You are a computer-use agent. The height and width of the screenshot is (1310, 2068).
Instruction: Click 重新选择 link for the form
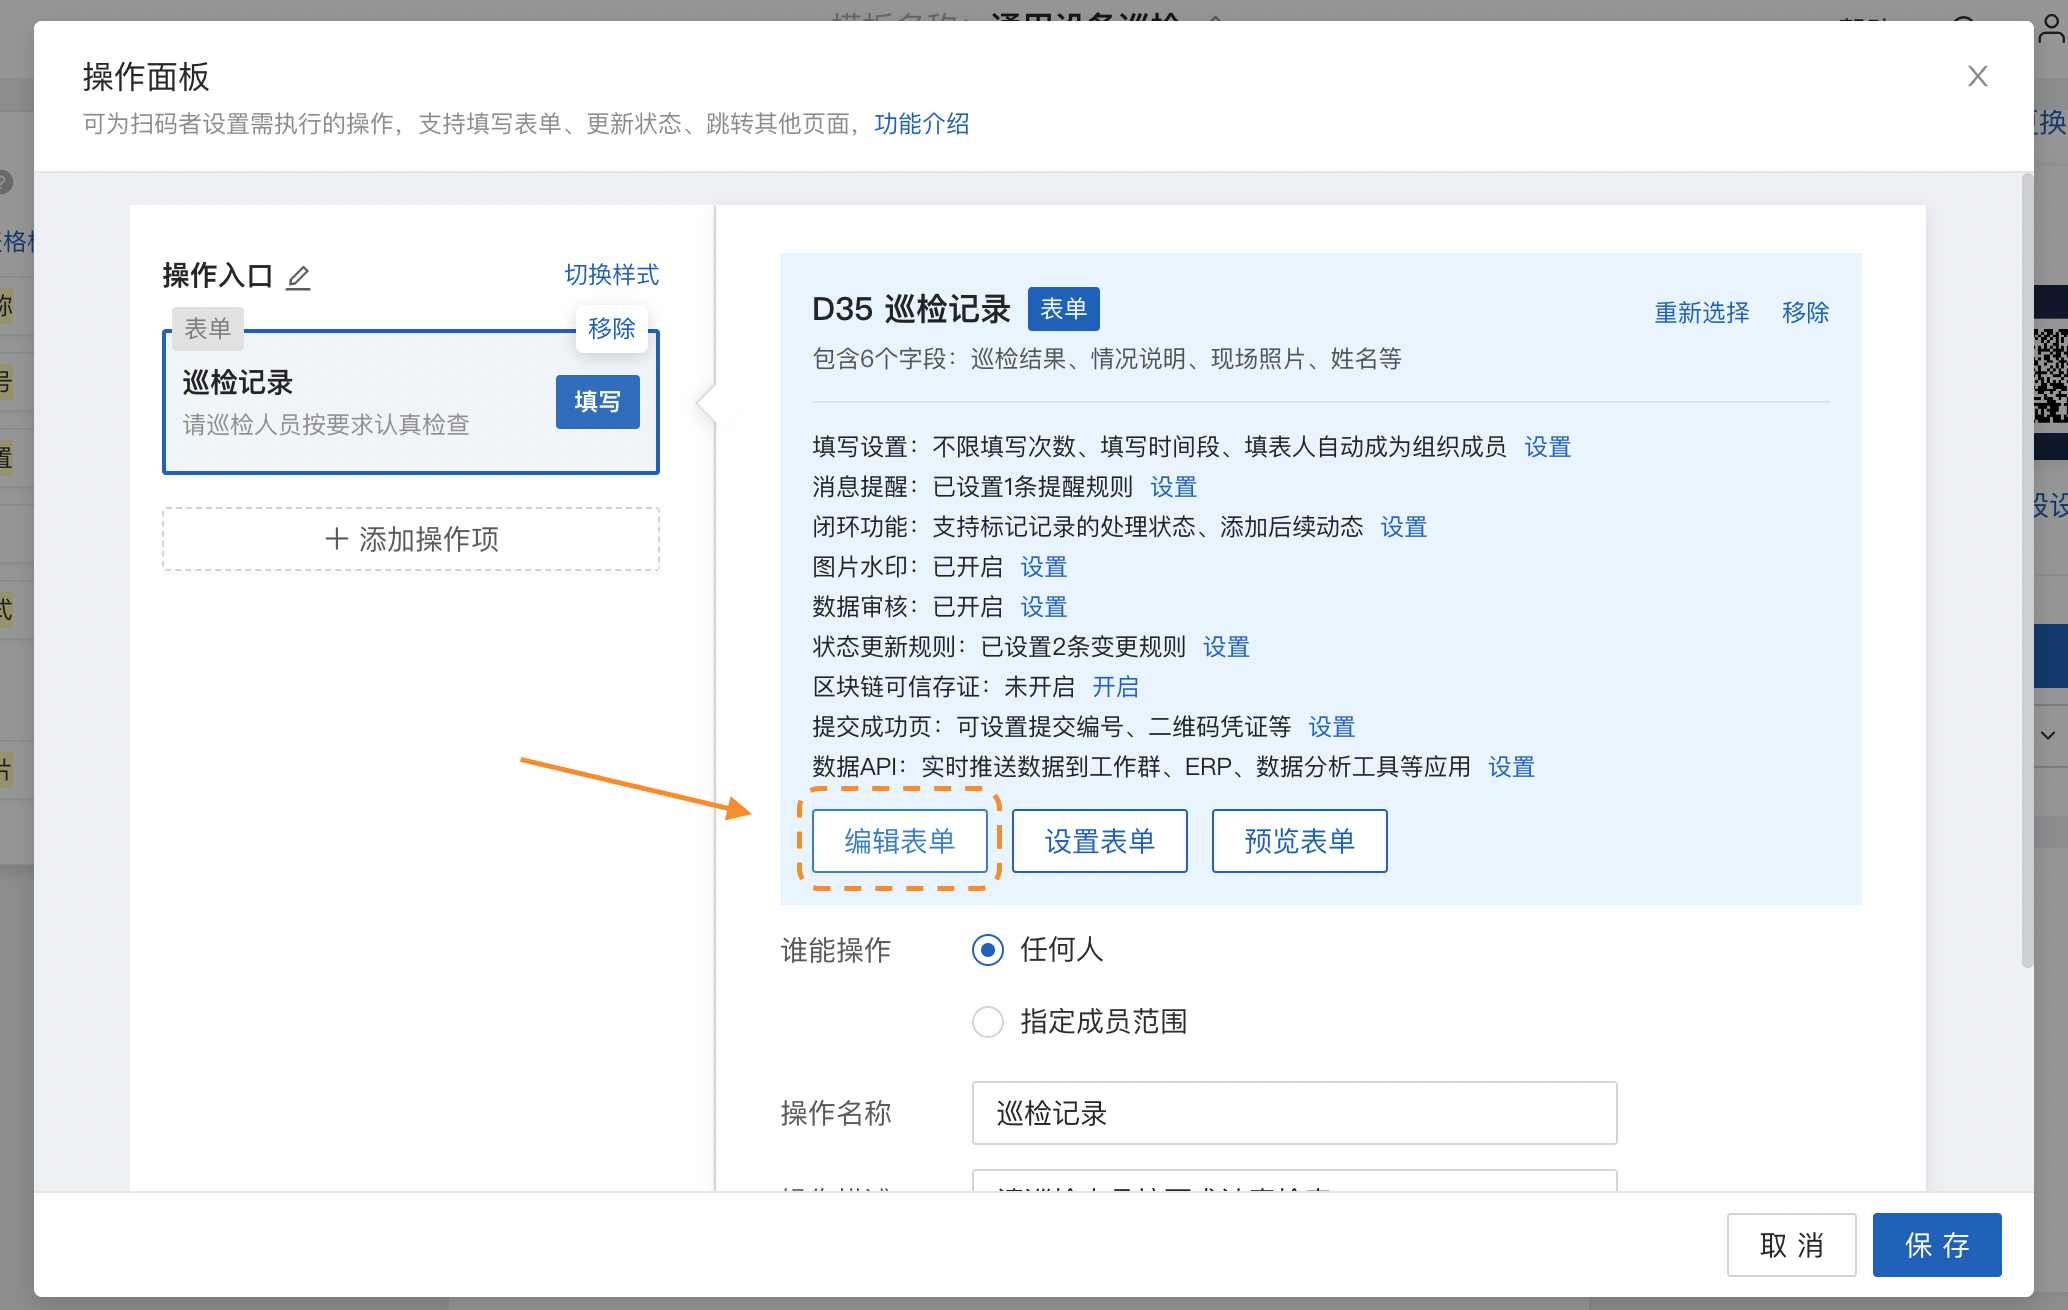(x=1701, y=313)
